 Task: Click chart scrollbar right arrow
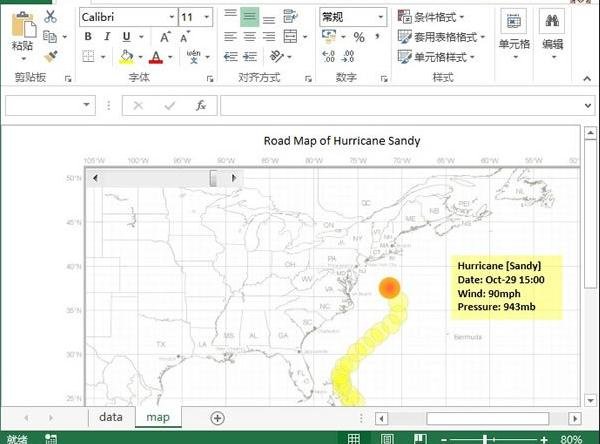tap(234, 178)
